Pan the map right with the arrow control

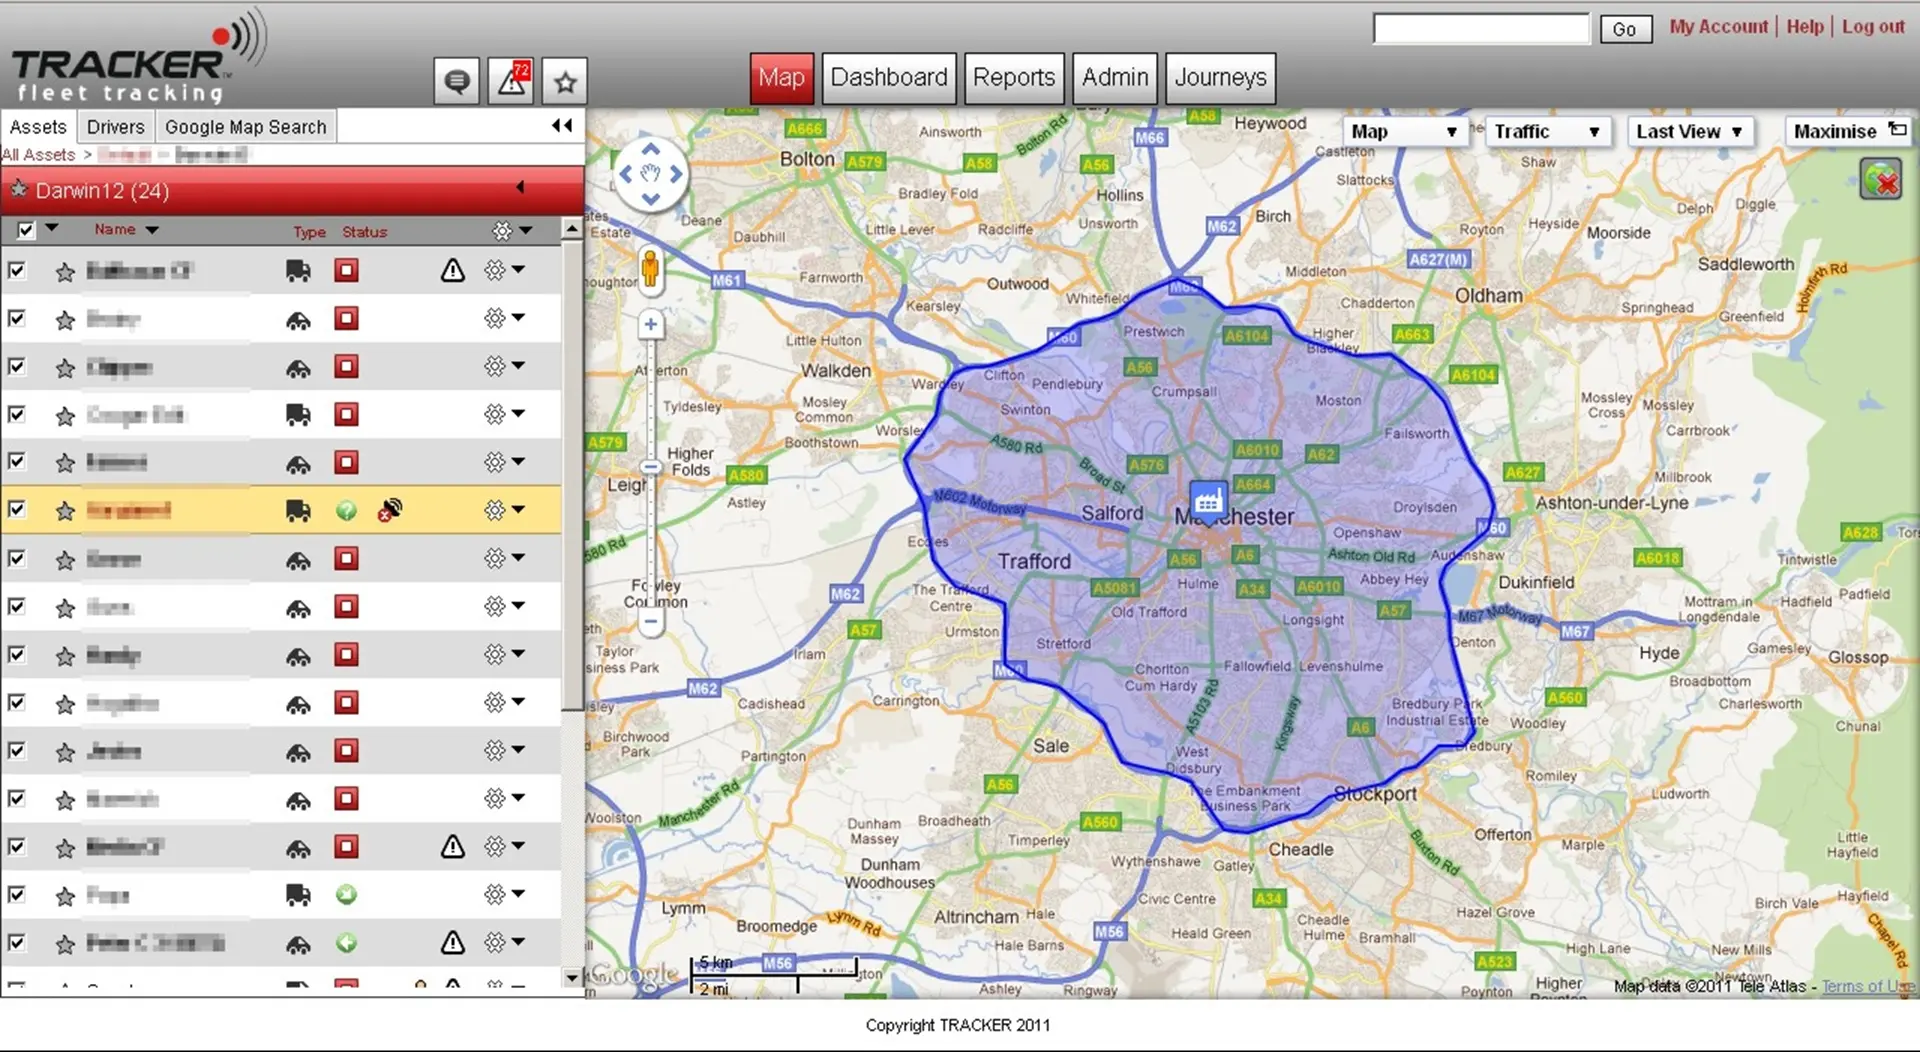pyautogui.click(x=676, y=174)
